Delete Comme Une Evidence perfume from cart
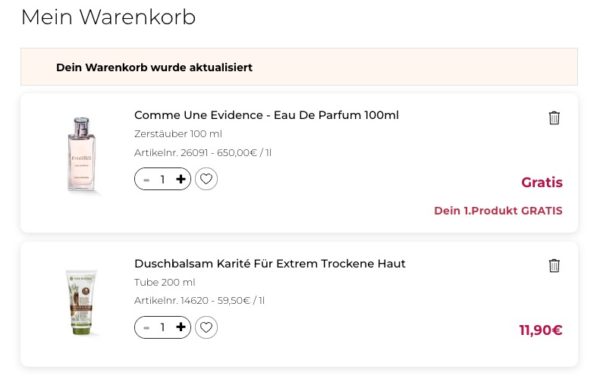This screenshot has width=600, height=388. tap(554, 118)
